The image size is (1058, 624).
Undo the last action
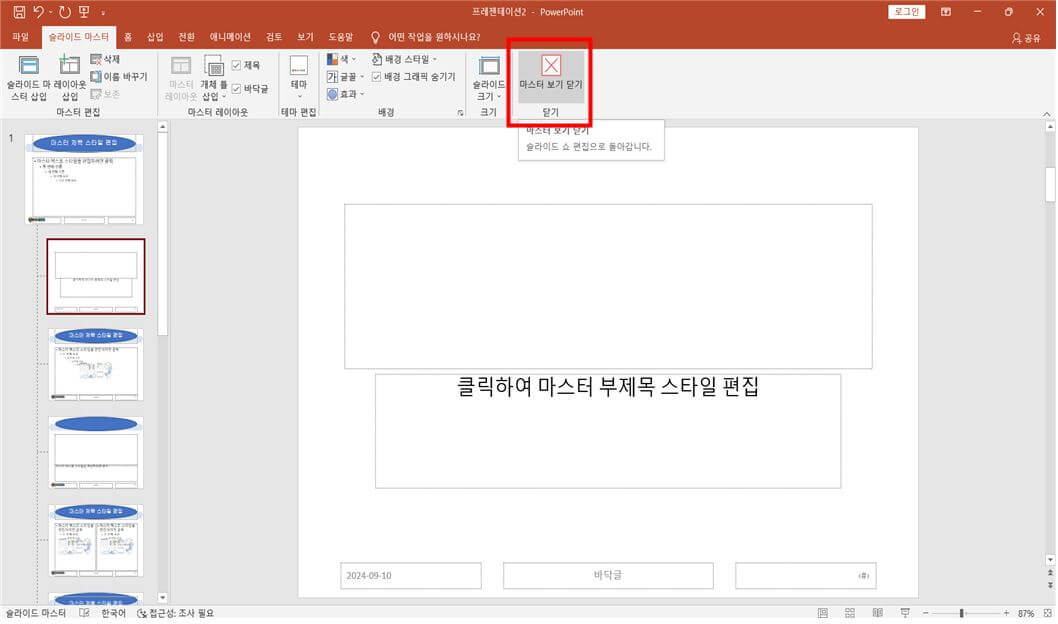coord(38,11)
